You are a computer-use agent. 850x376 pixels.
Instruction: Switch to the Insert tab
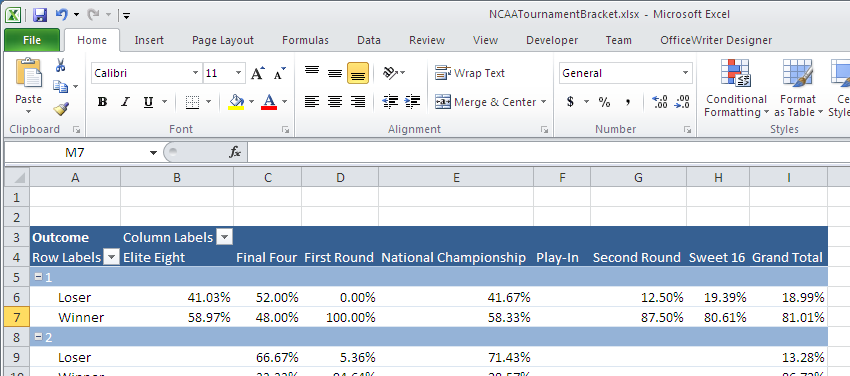[149, 40]
